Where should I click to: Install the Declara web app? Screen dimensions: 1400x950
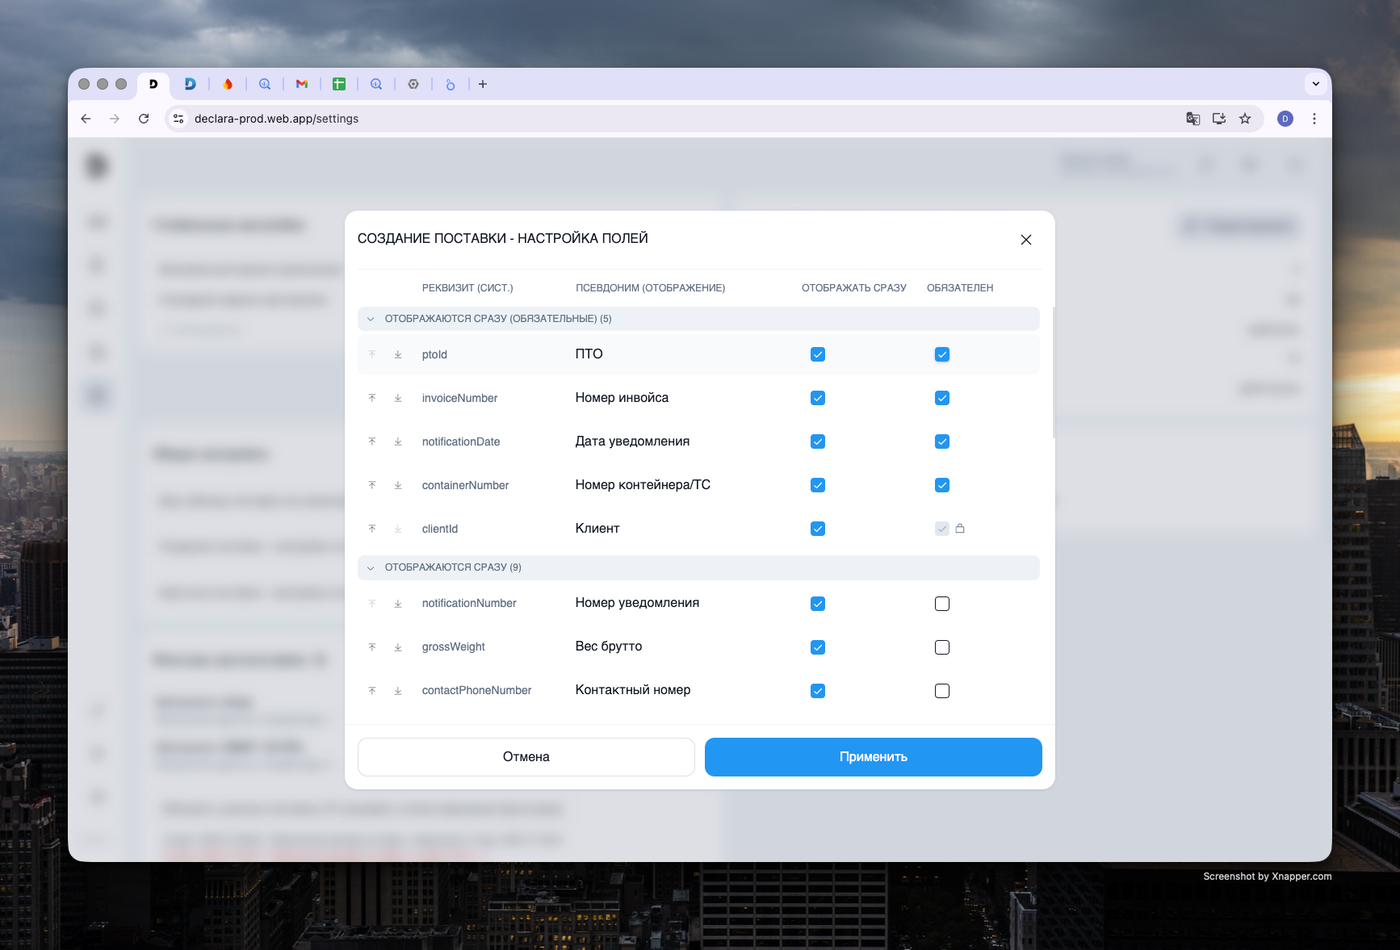pyautogui.click(x=1219, y=118)
